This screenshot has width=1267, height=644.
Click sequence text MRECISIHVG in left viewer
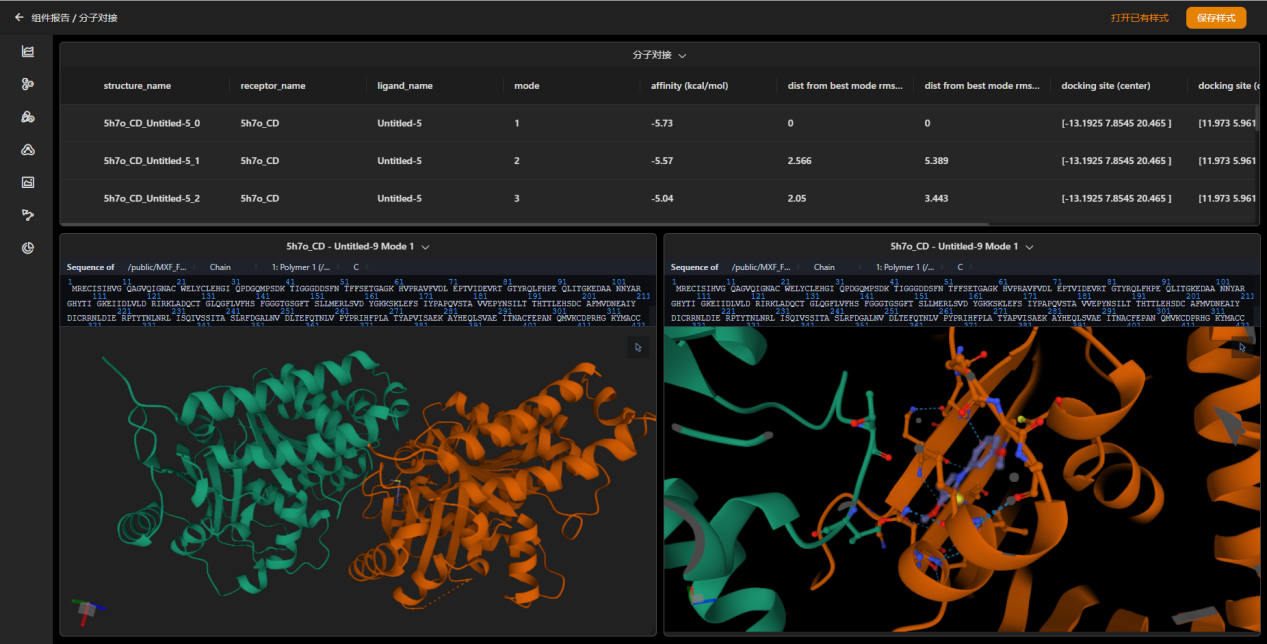tap(97, 288)
